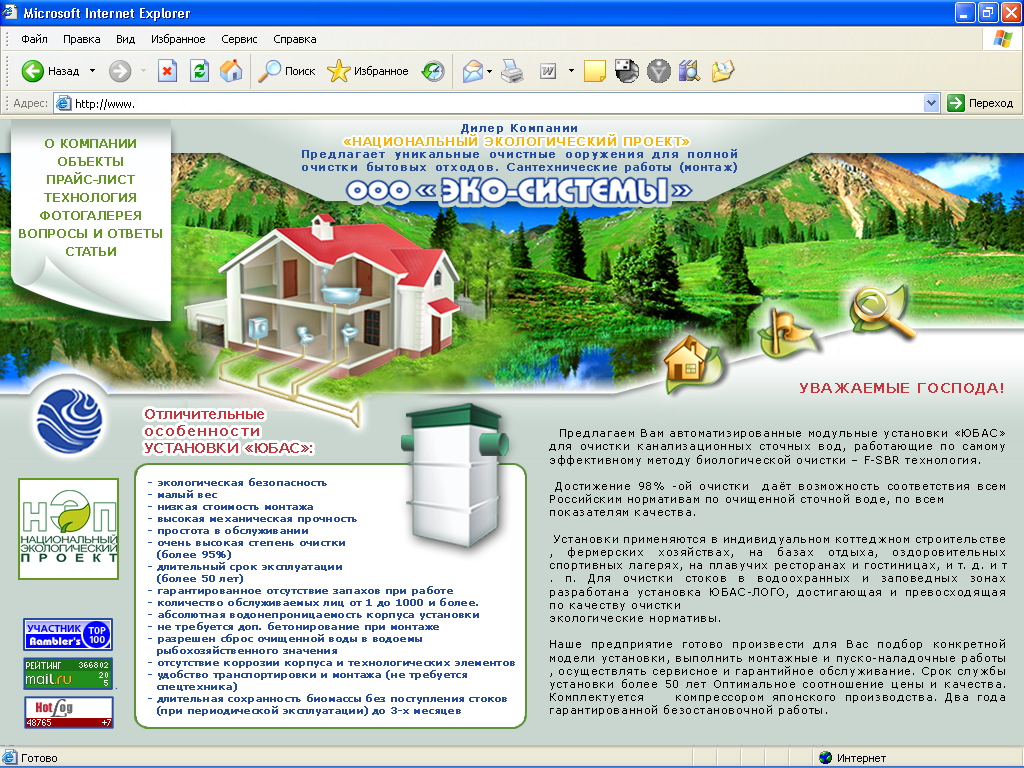Click the books research toolbar icon

pyautogui.click(x=690, y=71)
